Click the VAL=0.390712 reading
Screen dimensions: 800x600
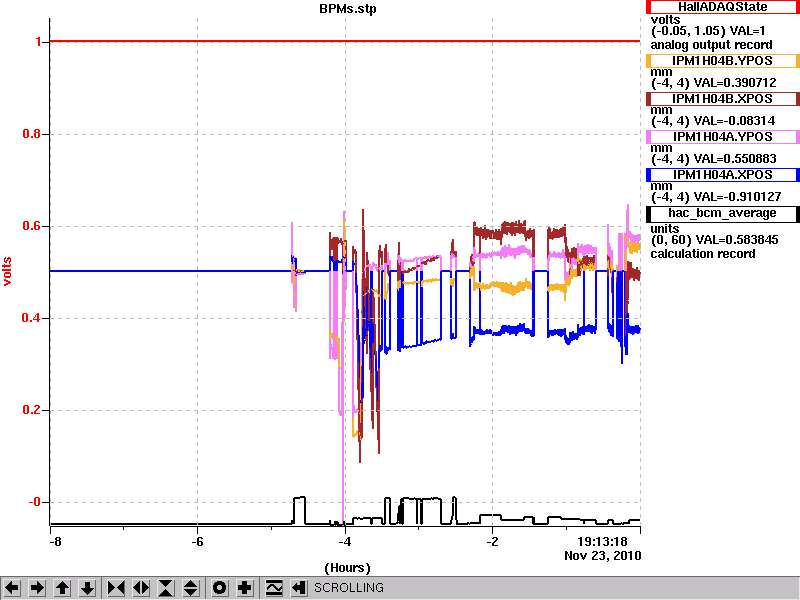pyautogui.click(x=734, y=83)
